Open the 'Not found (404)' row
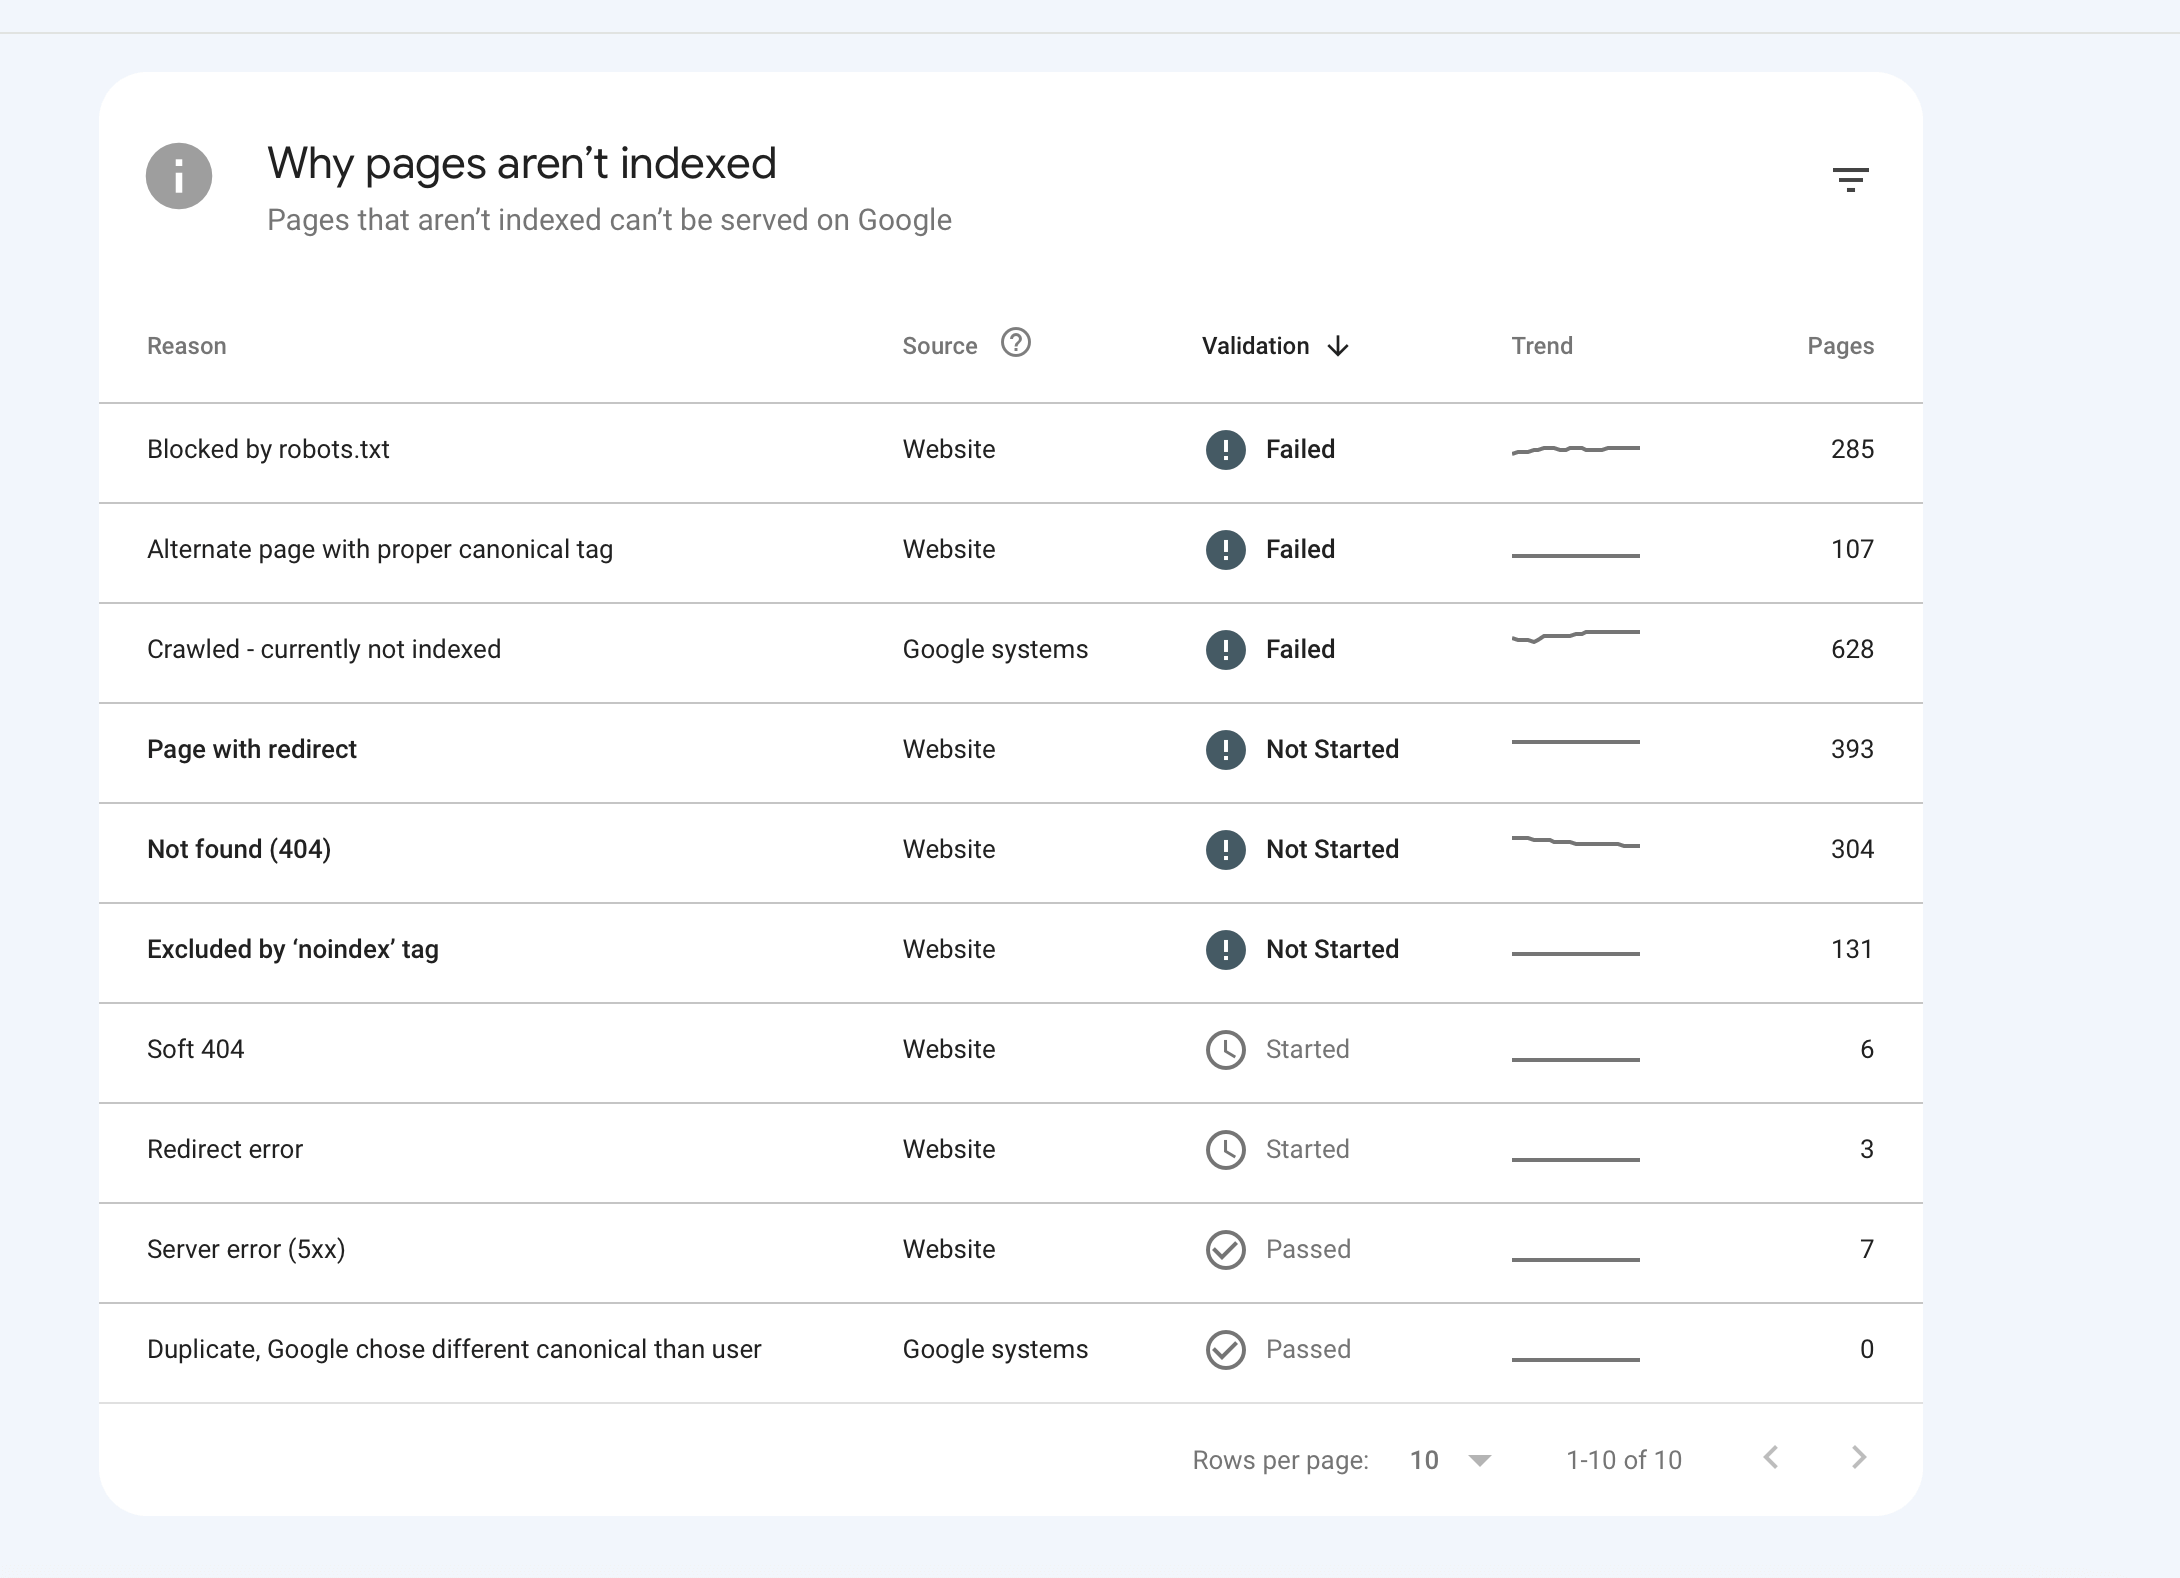This screenshot has height=1578, width=2180. (239, 849)
